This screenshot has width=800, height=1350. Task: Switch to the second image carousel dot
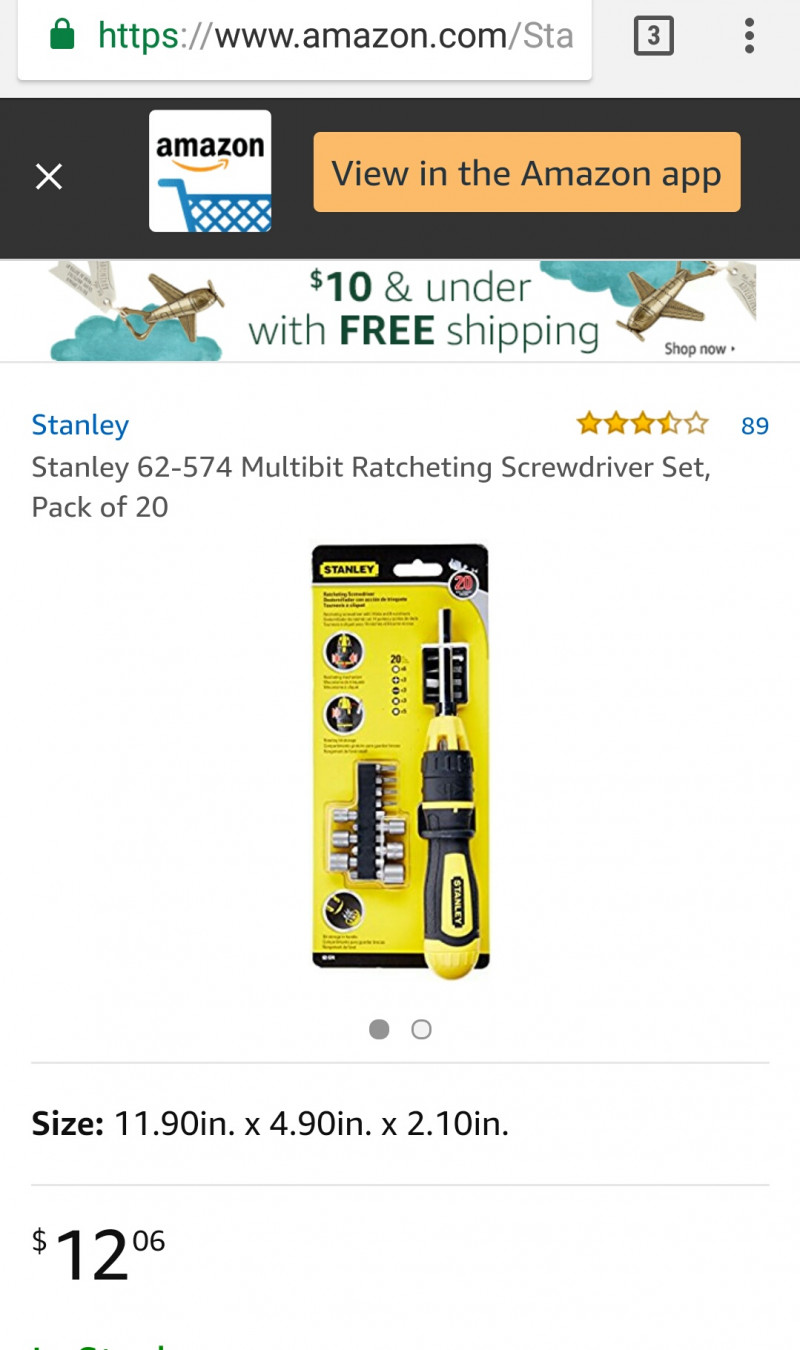point(422,1029)
